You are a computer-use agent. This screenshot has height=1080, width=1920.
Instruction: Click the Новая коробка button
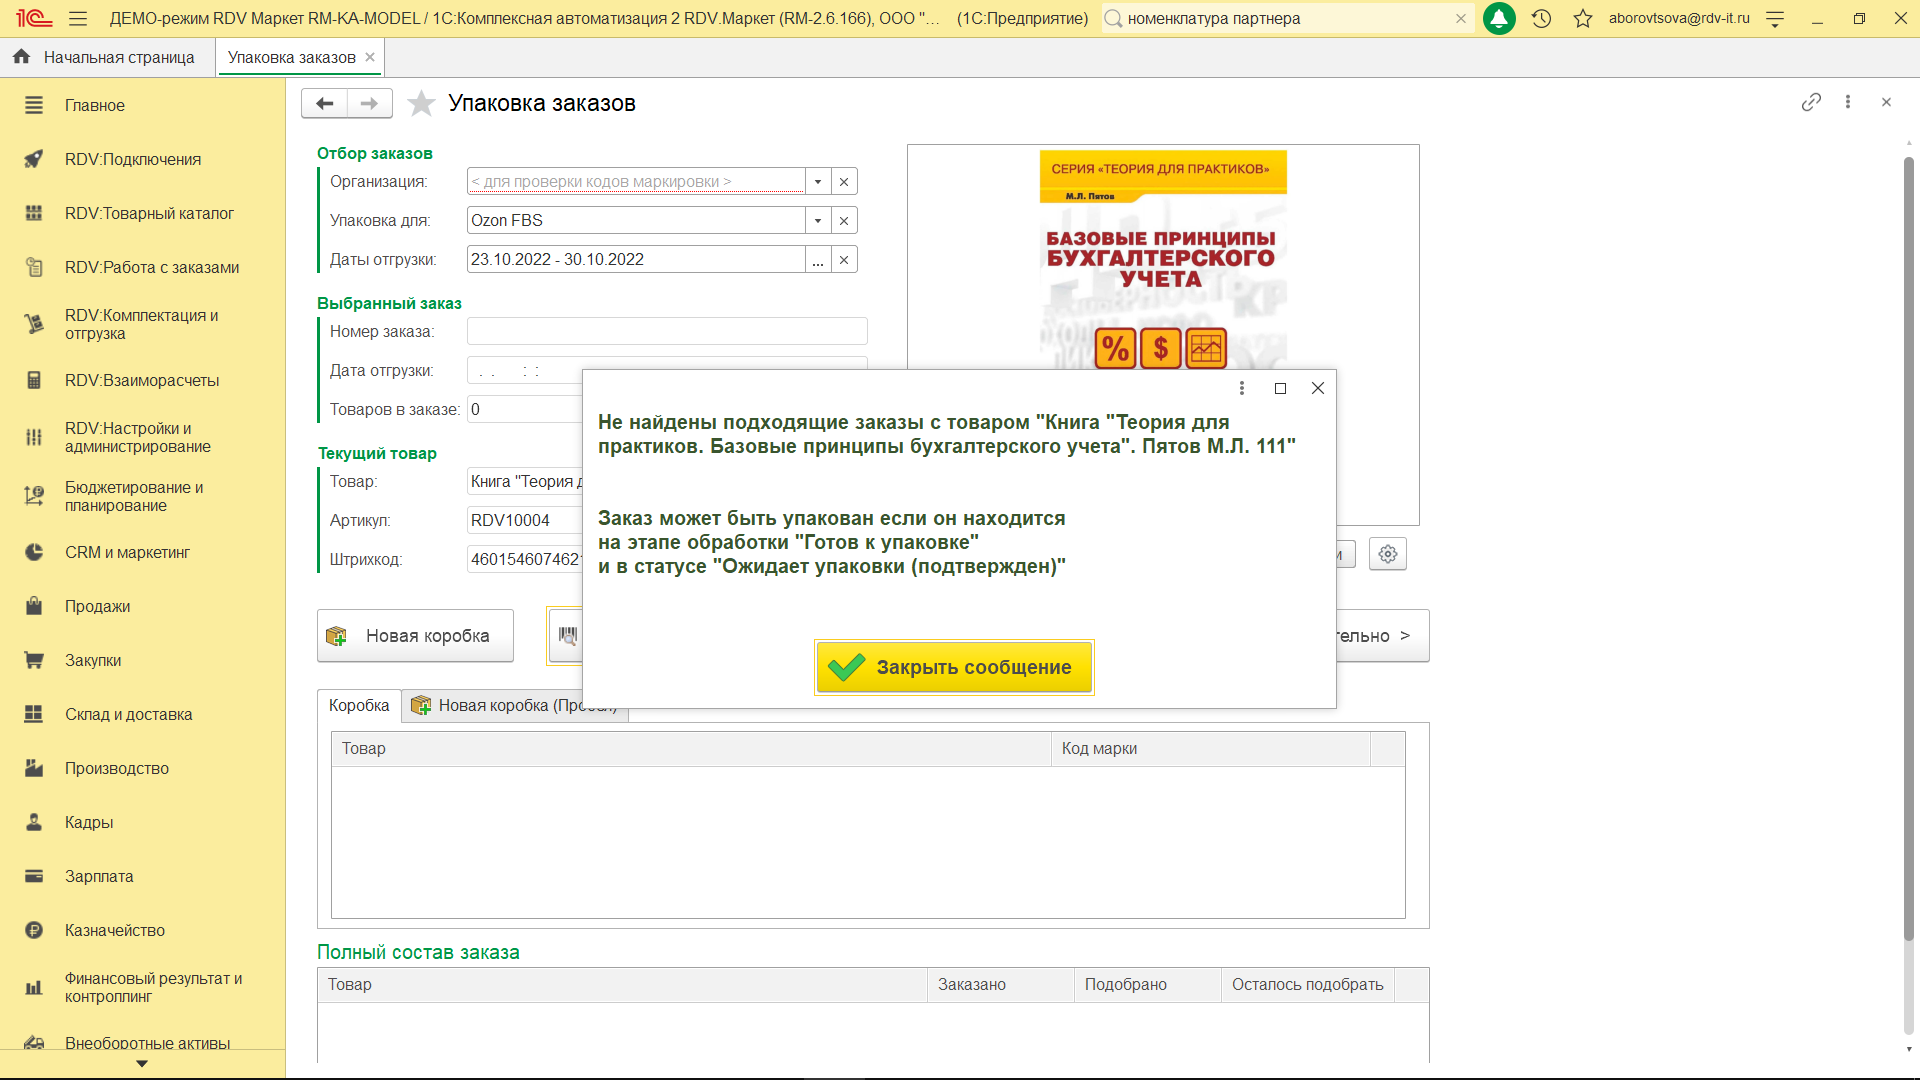[415, 636]
